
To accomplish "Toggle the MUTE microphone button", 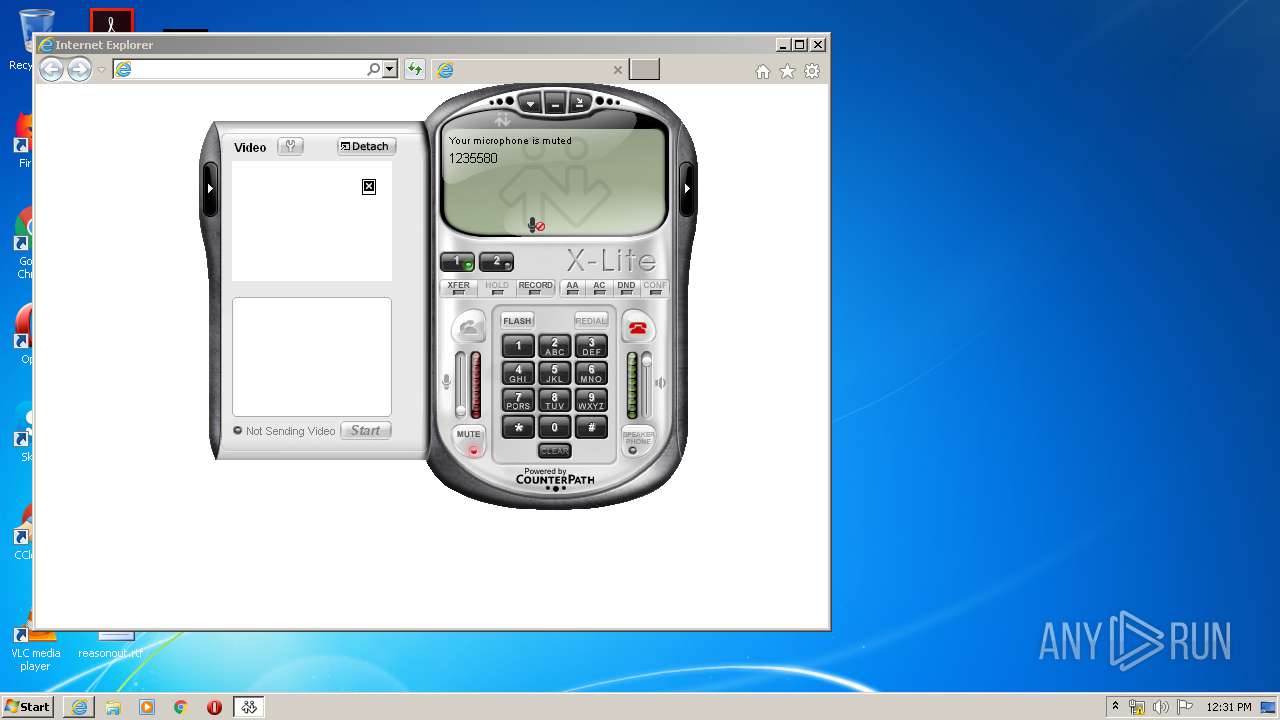I will click(x=470, y=441).
